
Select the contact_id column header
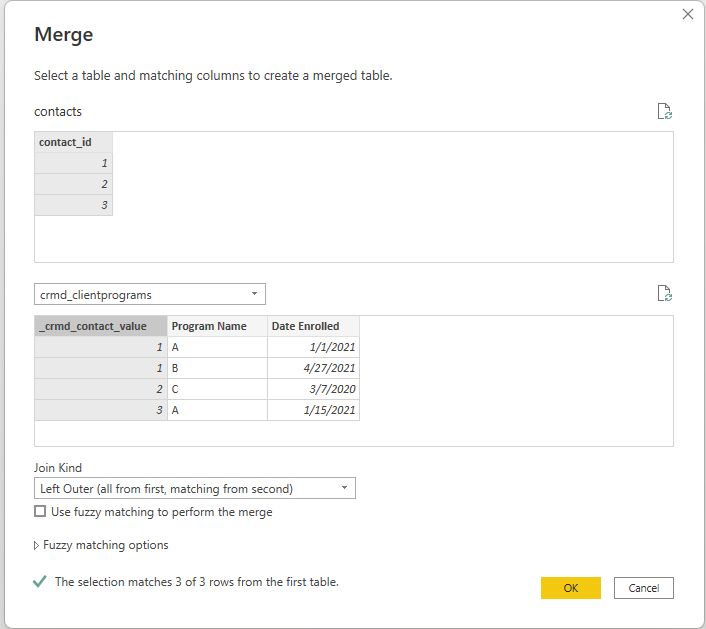(x=73, y=142)
